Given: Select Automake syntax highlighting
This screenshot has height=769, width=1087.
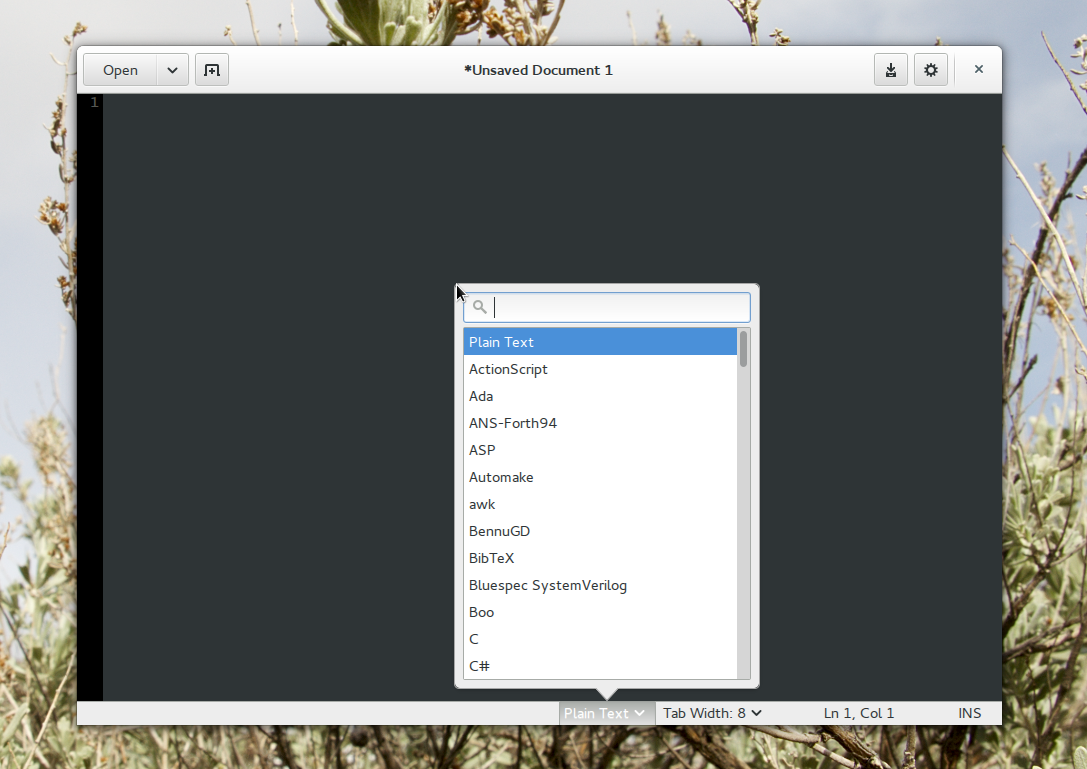Looking at the screenshot, I should tap(501, 477).
